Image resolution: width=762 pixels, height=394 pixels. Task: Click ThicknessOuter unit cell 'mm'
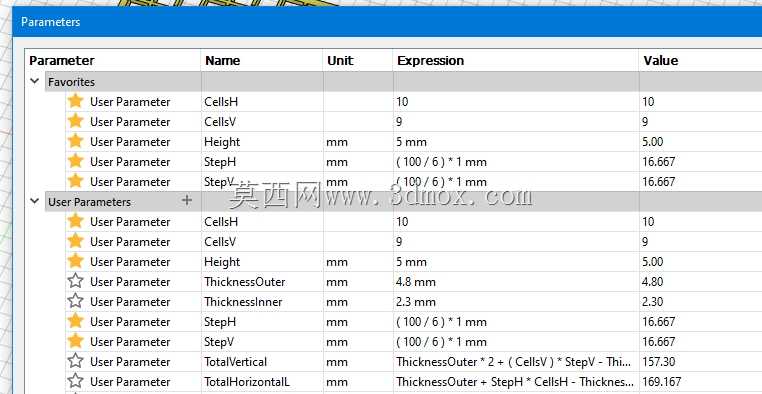(358, 282)
